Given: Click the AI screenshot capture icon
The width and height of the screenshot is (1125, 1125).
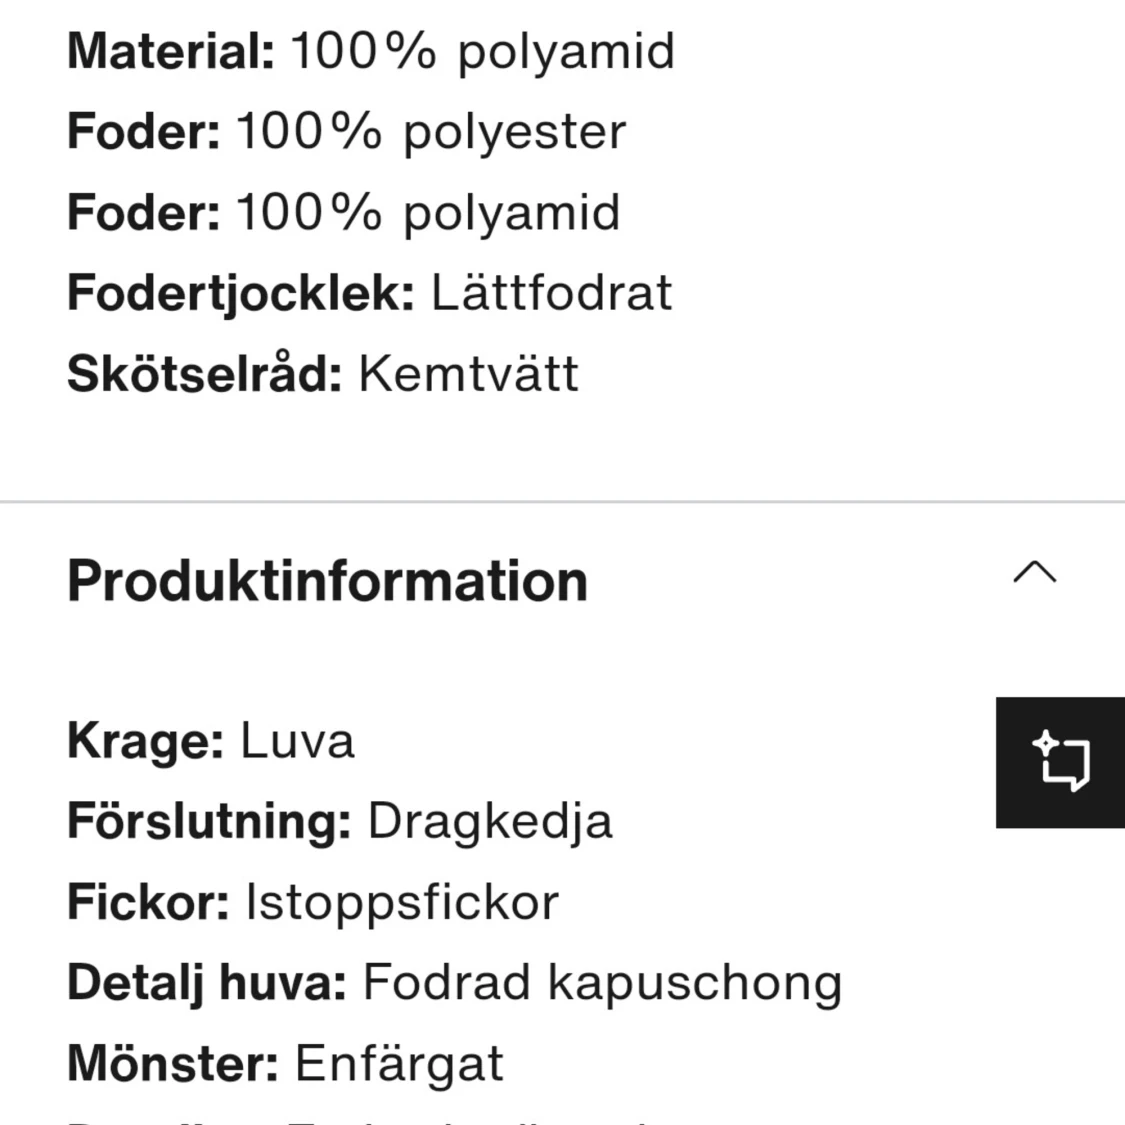Looking at the screenshot, I should coord(1060,762).
